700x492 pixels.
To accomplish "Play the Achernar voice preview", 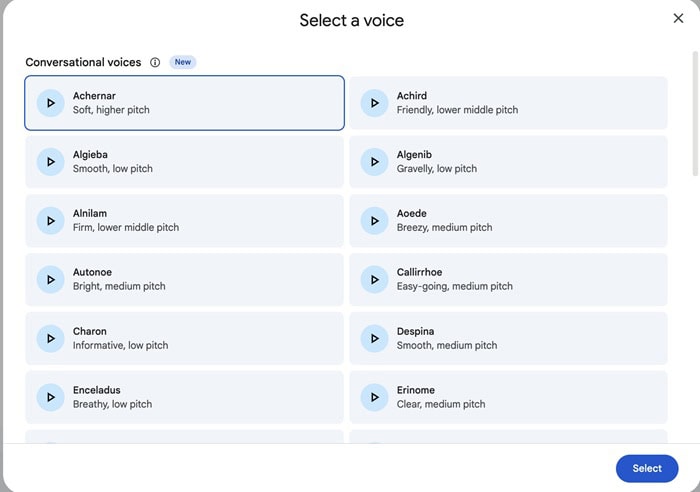I will [50, 103].
